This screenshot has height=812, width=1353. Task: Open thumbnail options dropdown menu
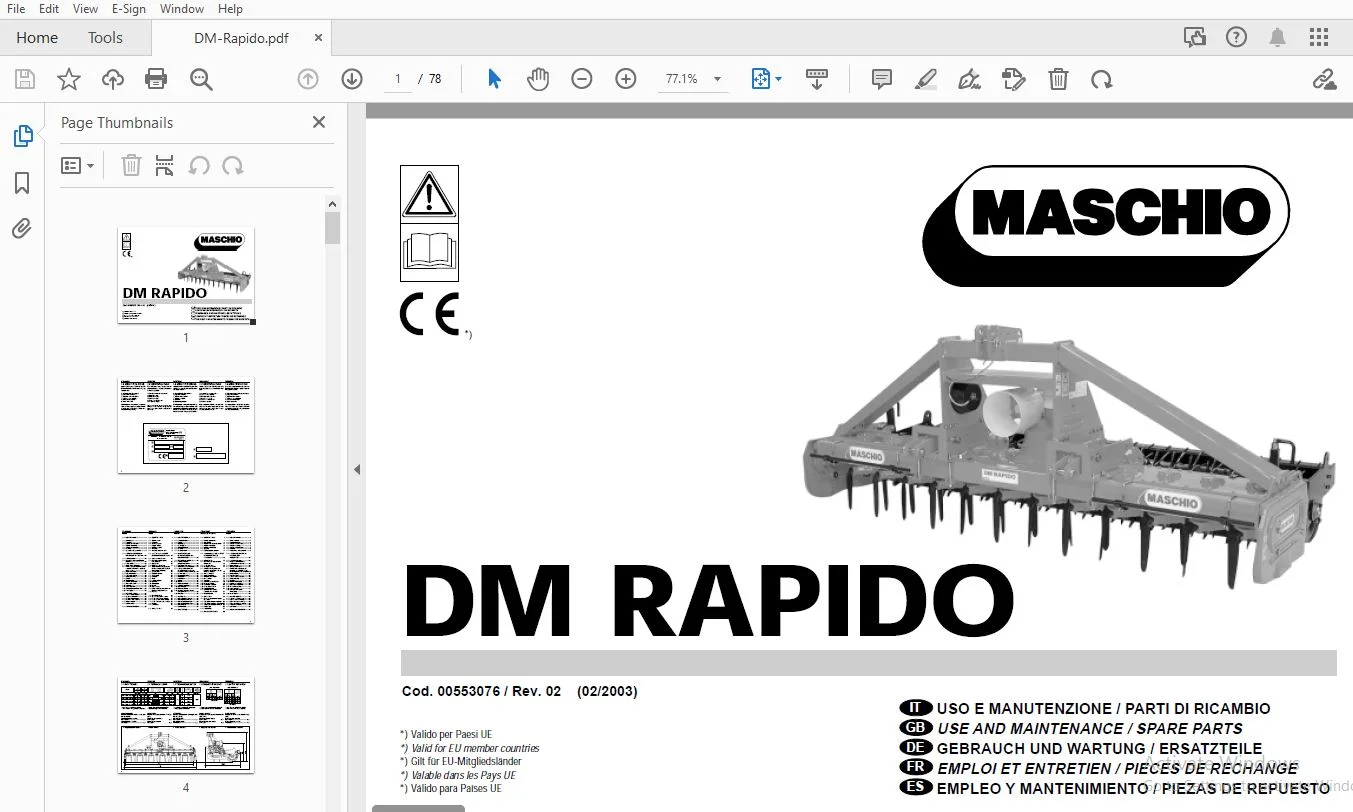tap(78, 166)
